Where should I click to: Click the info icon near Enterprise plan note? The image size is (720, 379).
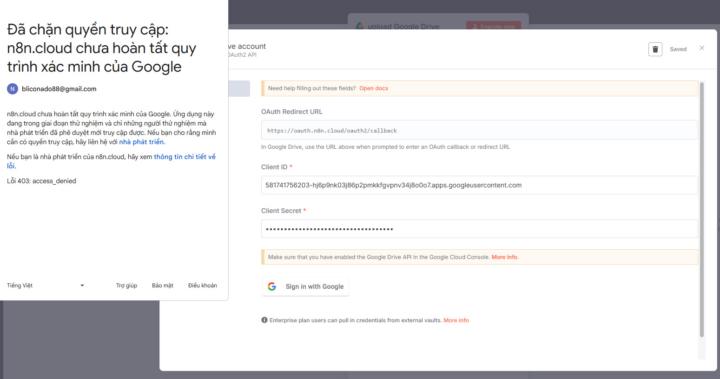[264, 320]
